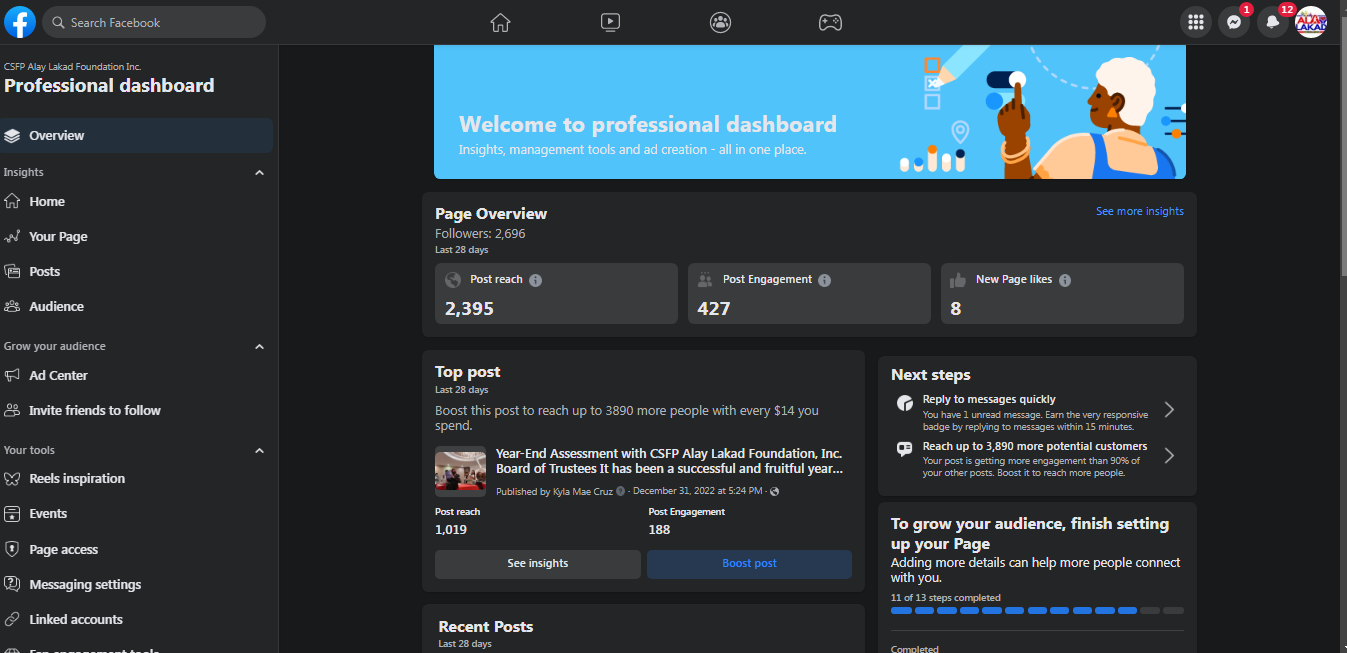1347x653 pixels.
Task: Click the 2,395 post reach value
Action: click(469, 308)
